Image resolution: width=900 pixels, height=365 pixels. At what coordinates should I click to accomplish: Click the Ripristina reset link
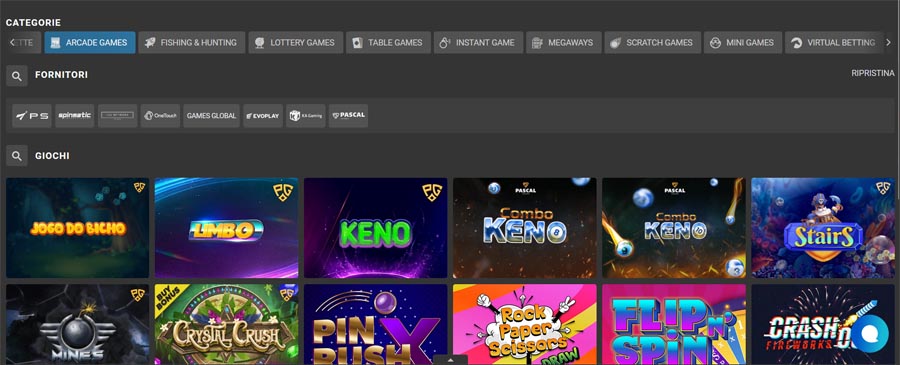pos(872,73)
